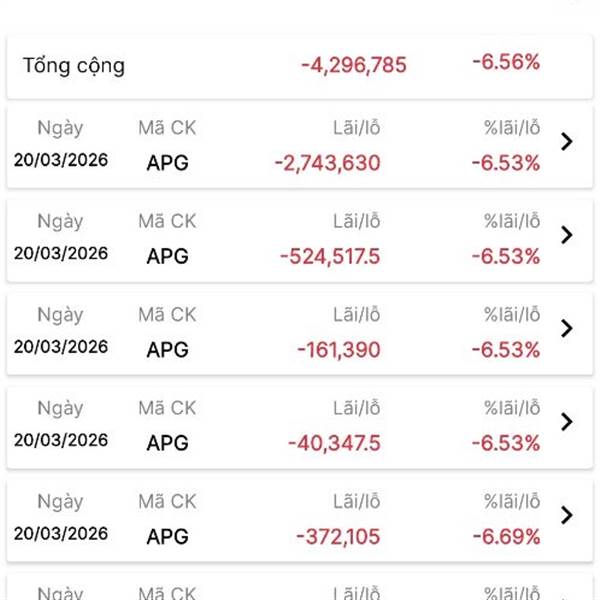The height and width of the screenshot is (600, 600).
Task: Tap the total percentage -6.56%
Action: [x=506, y=62]
